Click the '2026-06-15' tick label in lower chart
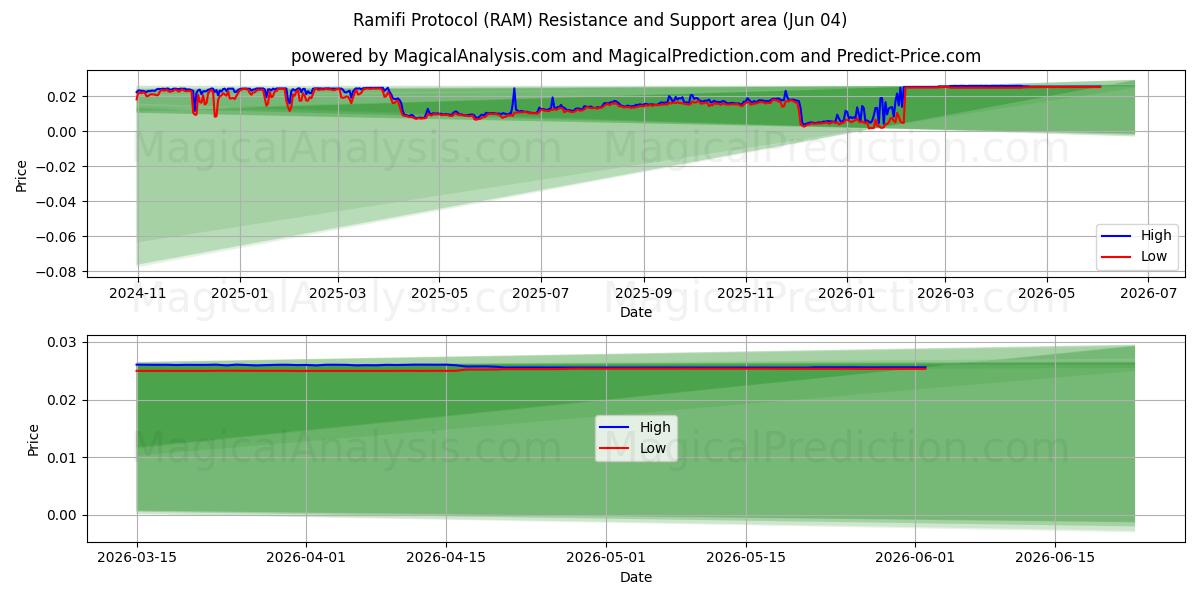Viewport: 1200px width, 600px height. (1054, 558)
